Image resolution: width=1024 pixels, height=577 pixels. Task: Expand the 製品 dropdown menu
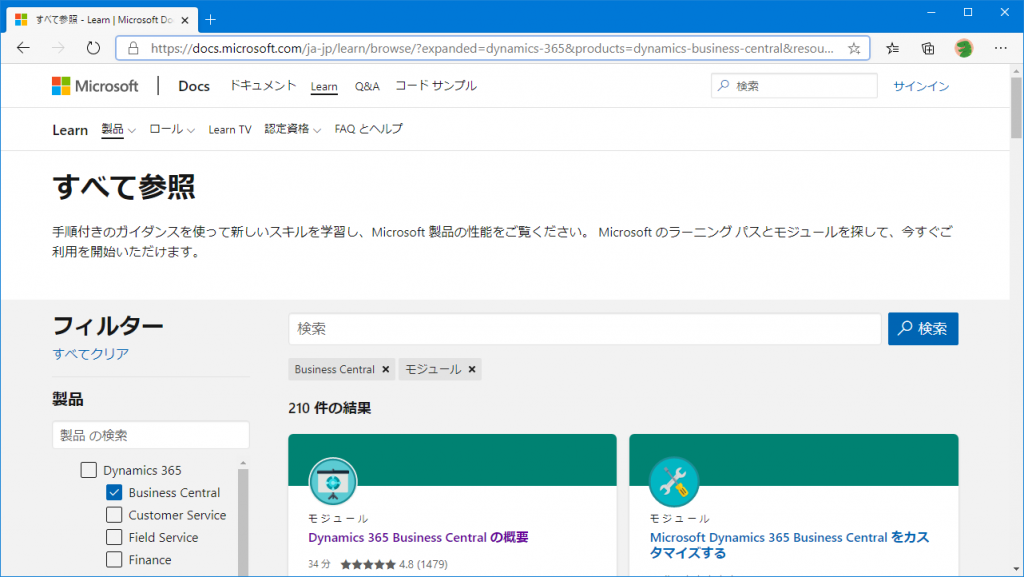tap(118, 129)
